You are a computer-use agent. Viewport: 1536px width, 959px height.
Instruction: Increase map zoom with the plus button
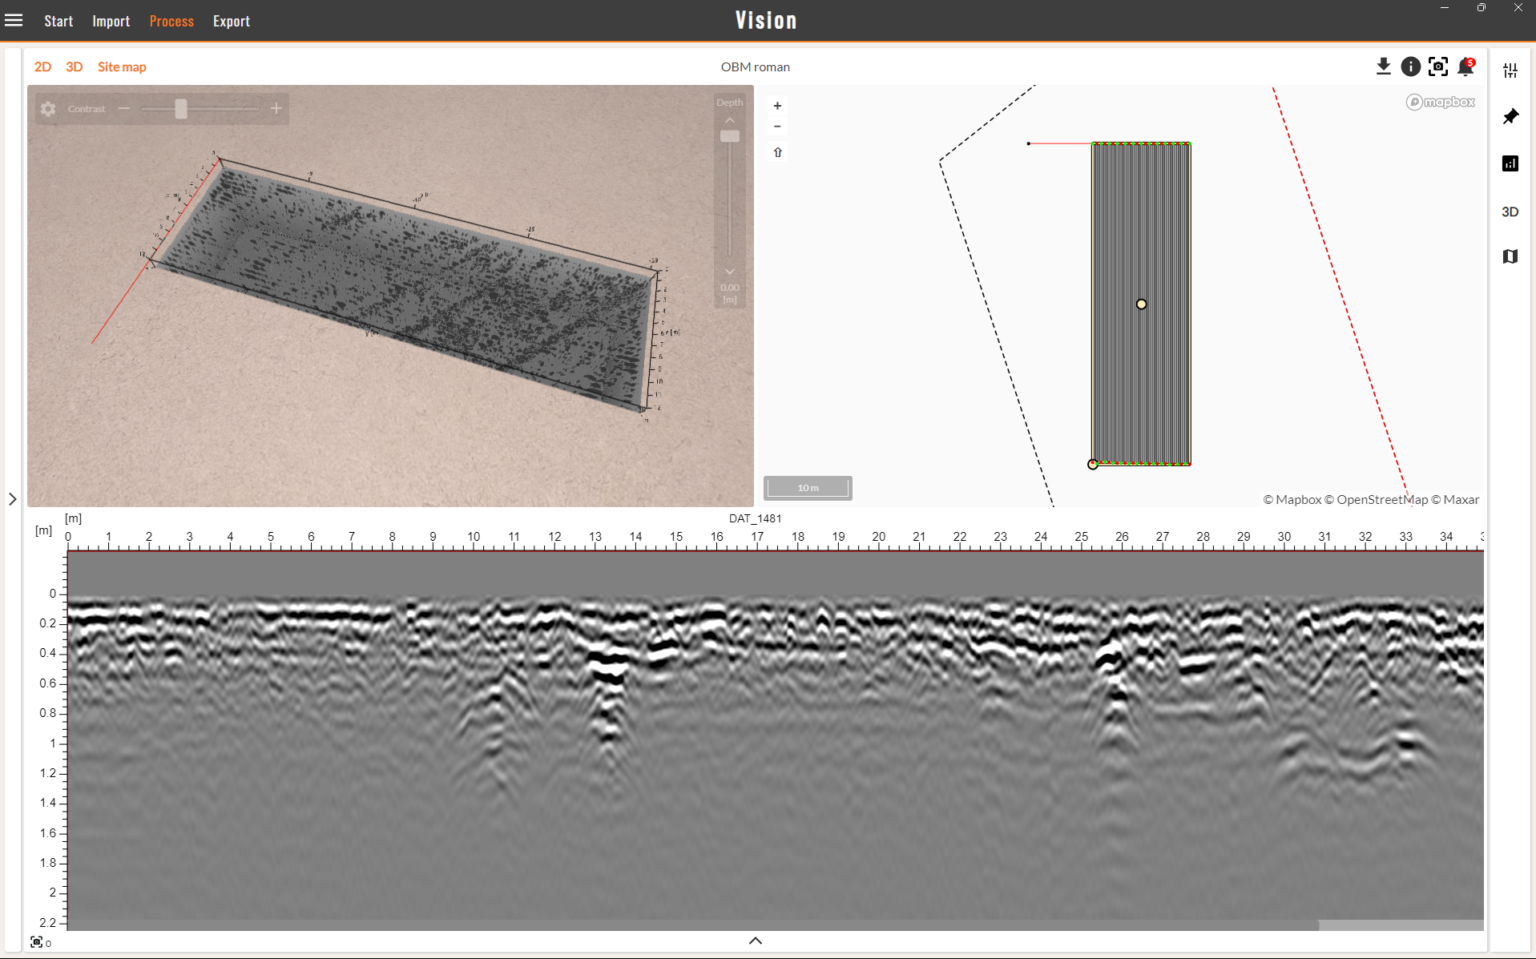(x=777, y=105)
